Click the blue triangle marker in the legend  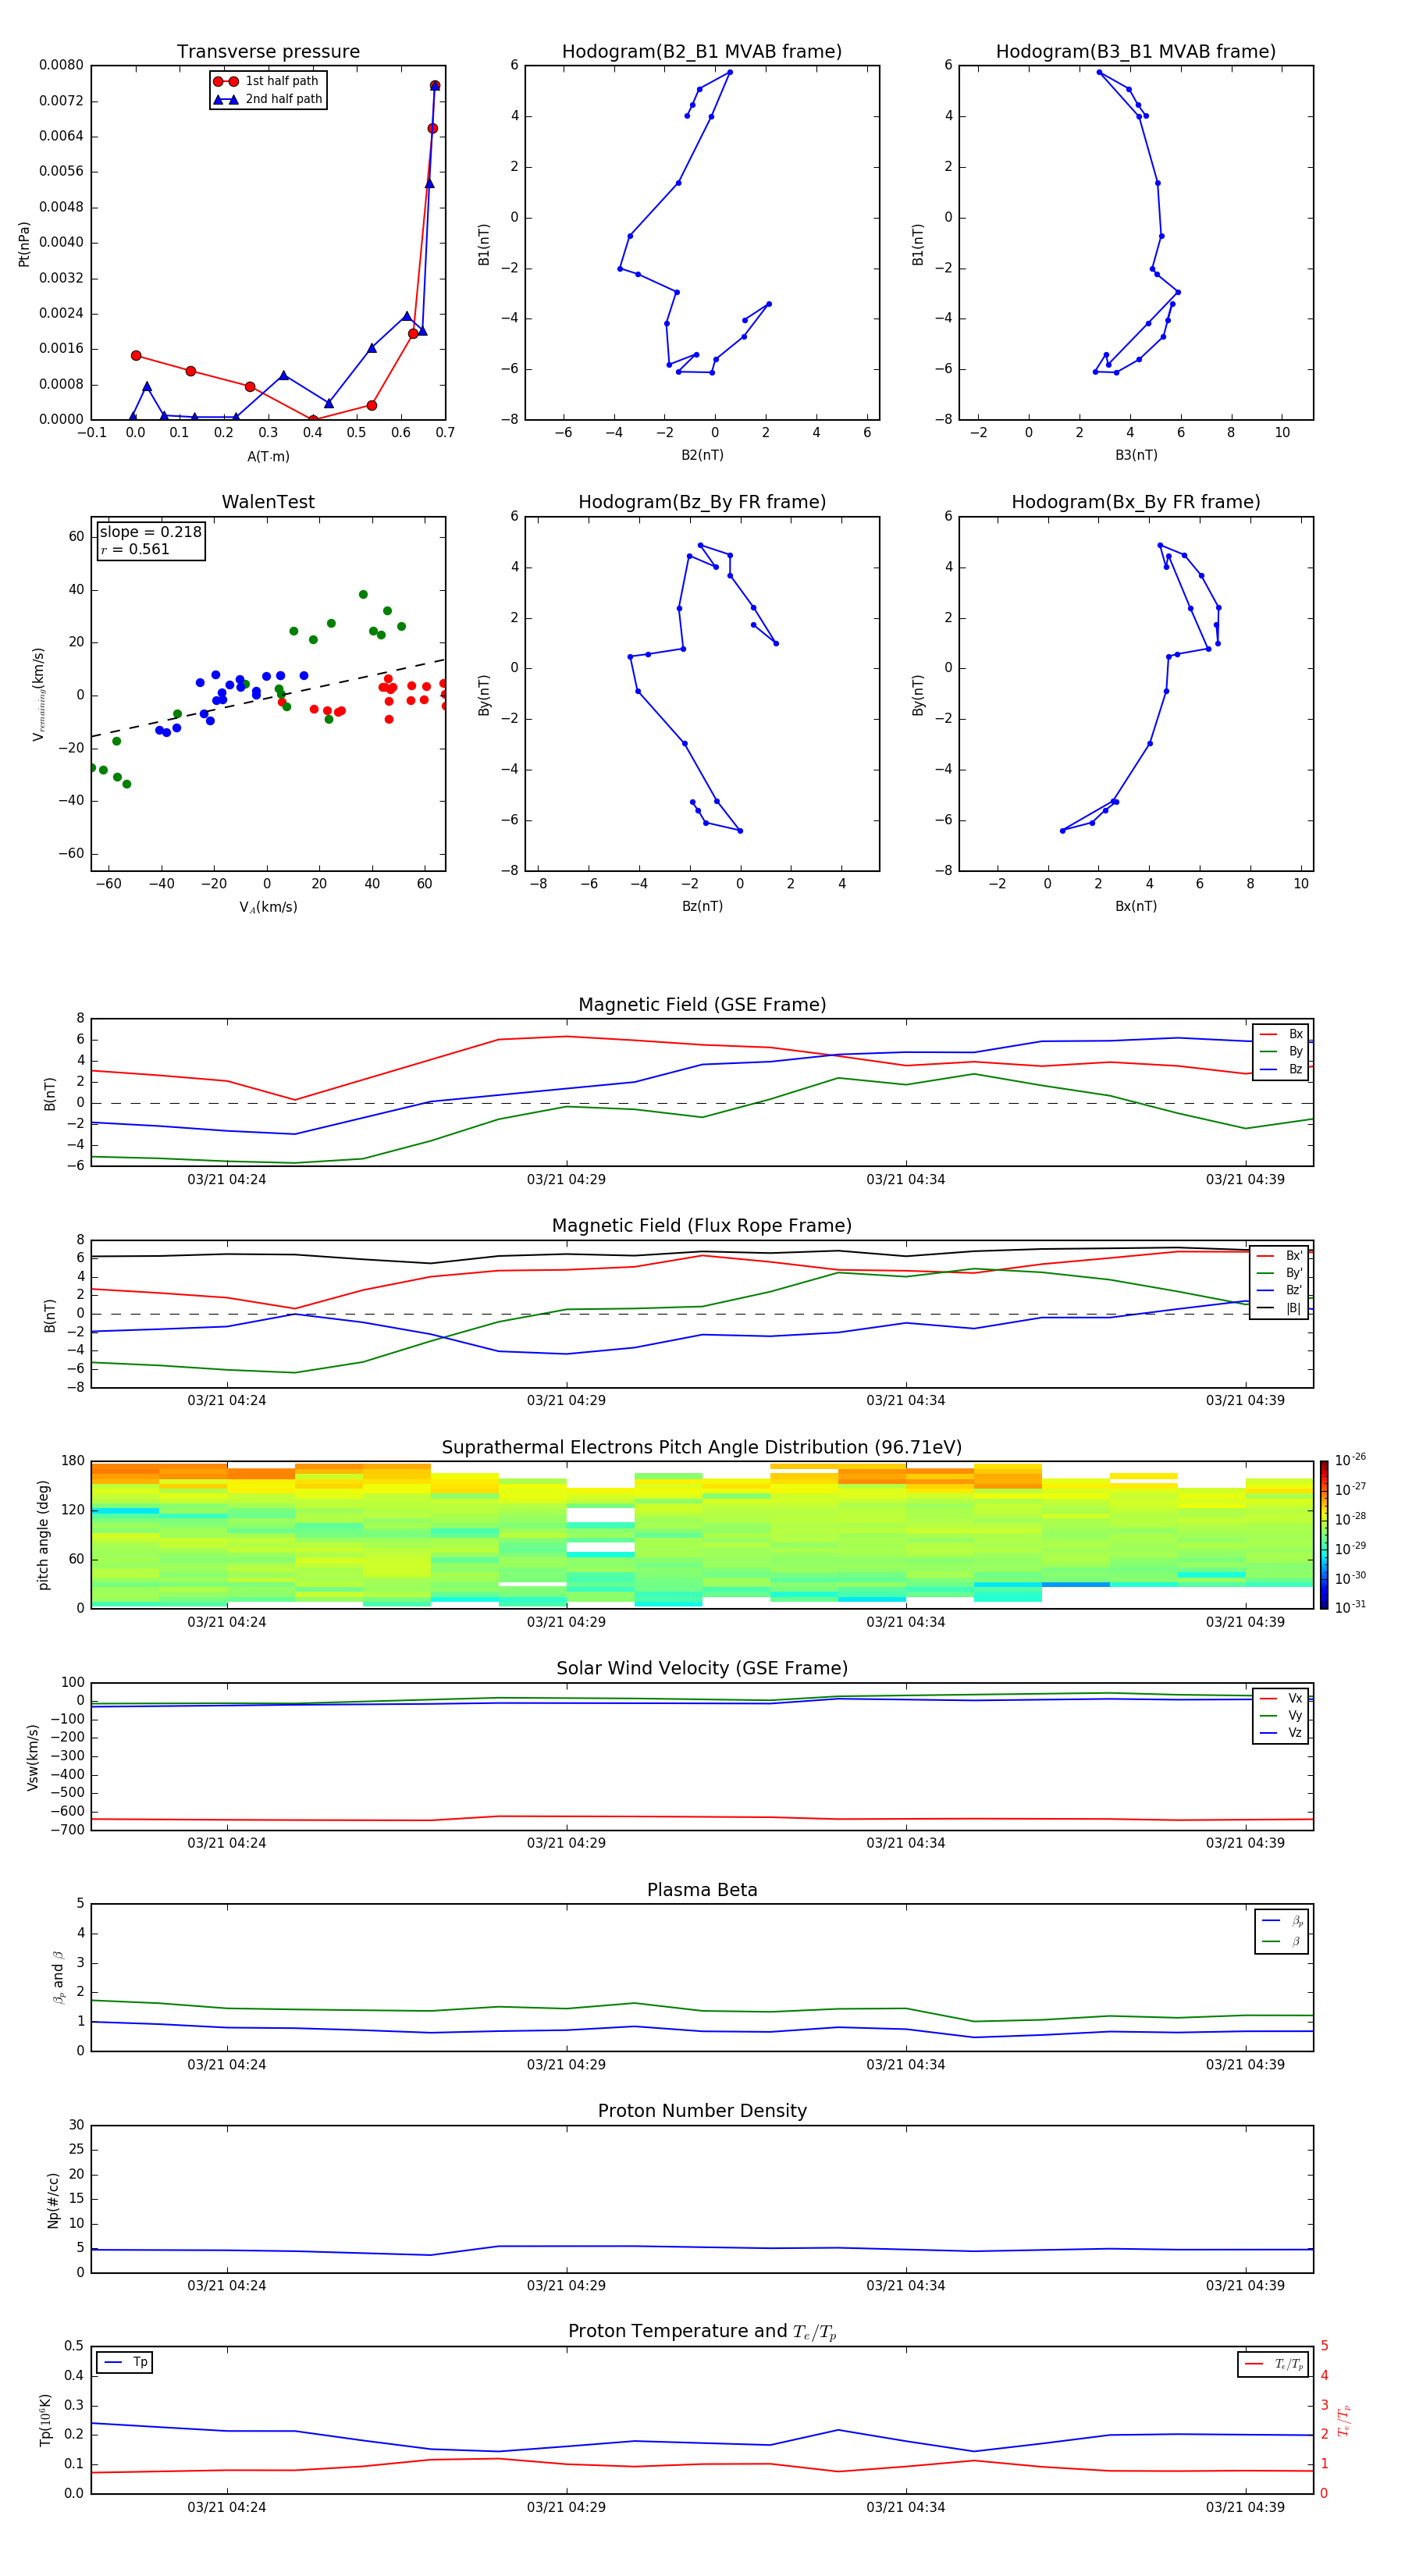coord(226,99)
